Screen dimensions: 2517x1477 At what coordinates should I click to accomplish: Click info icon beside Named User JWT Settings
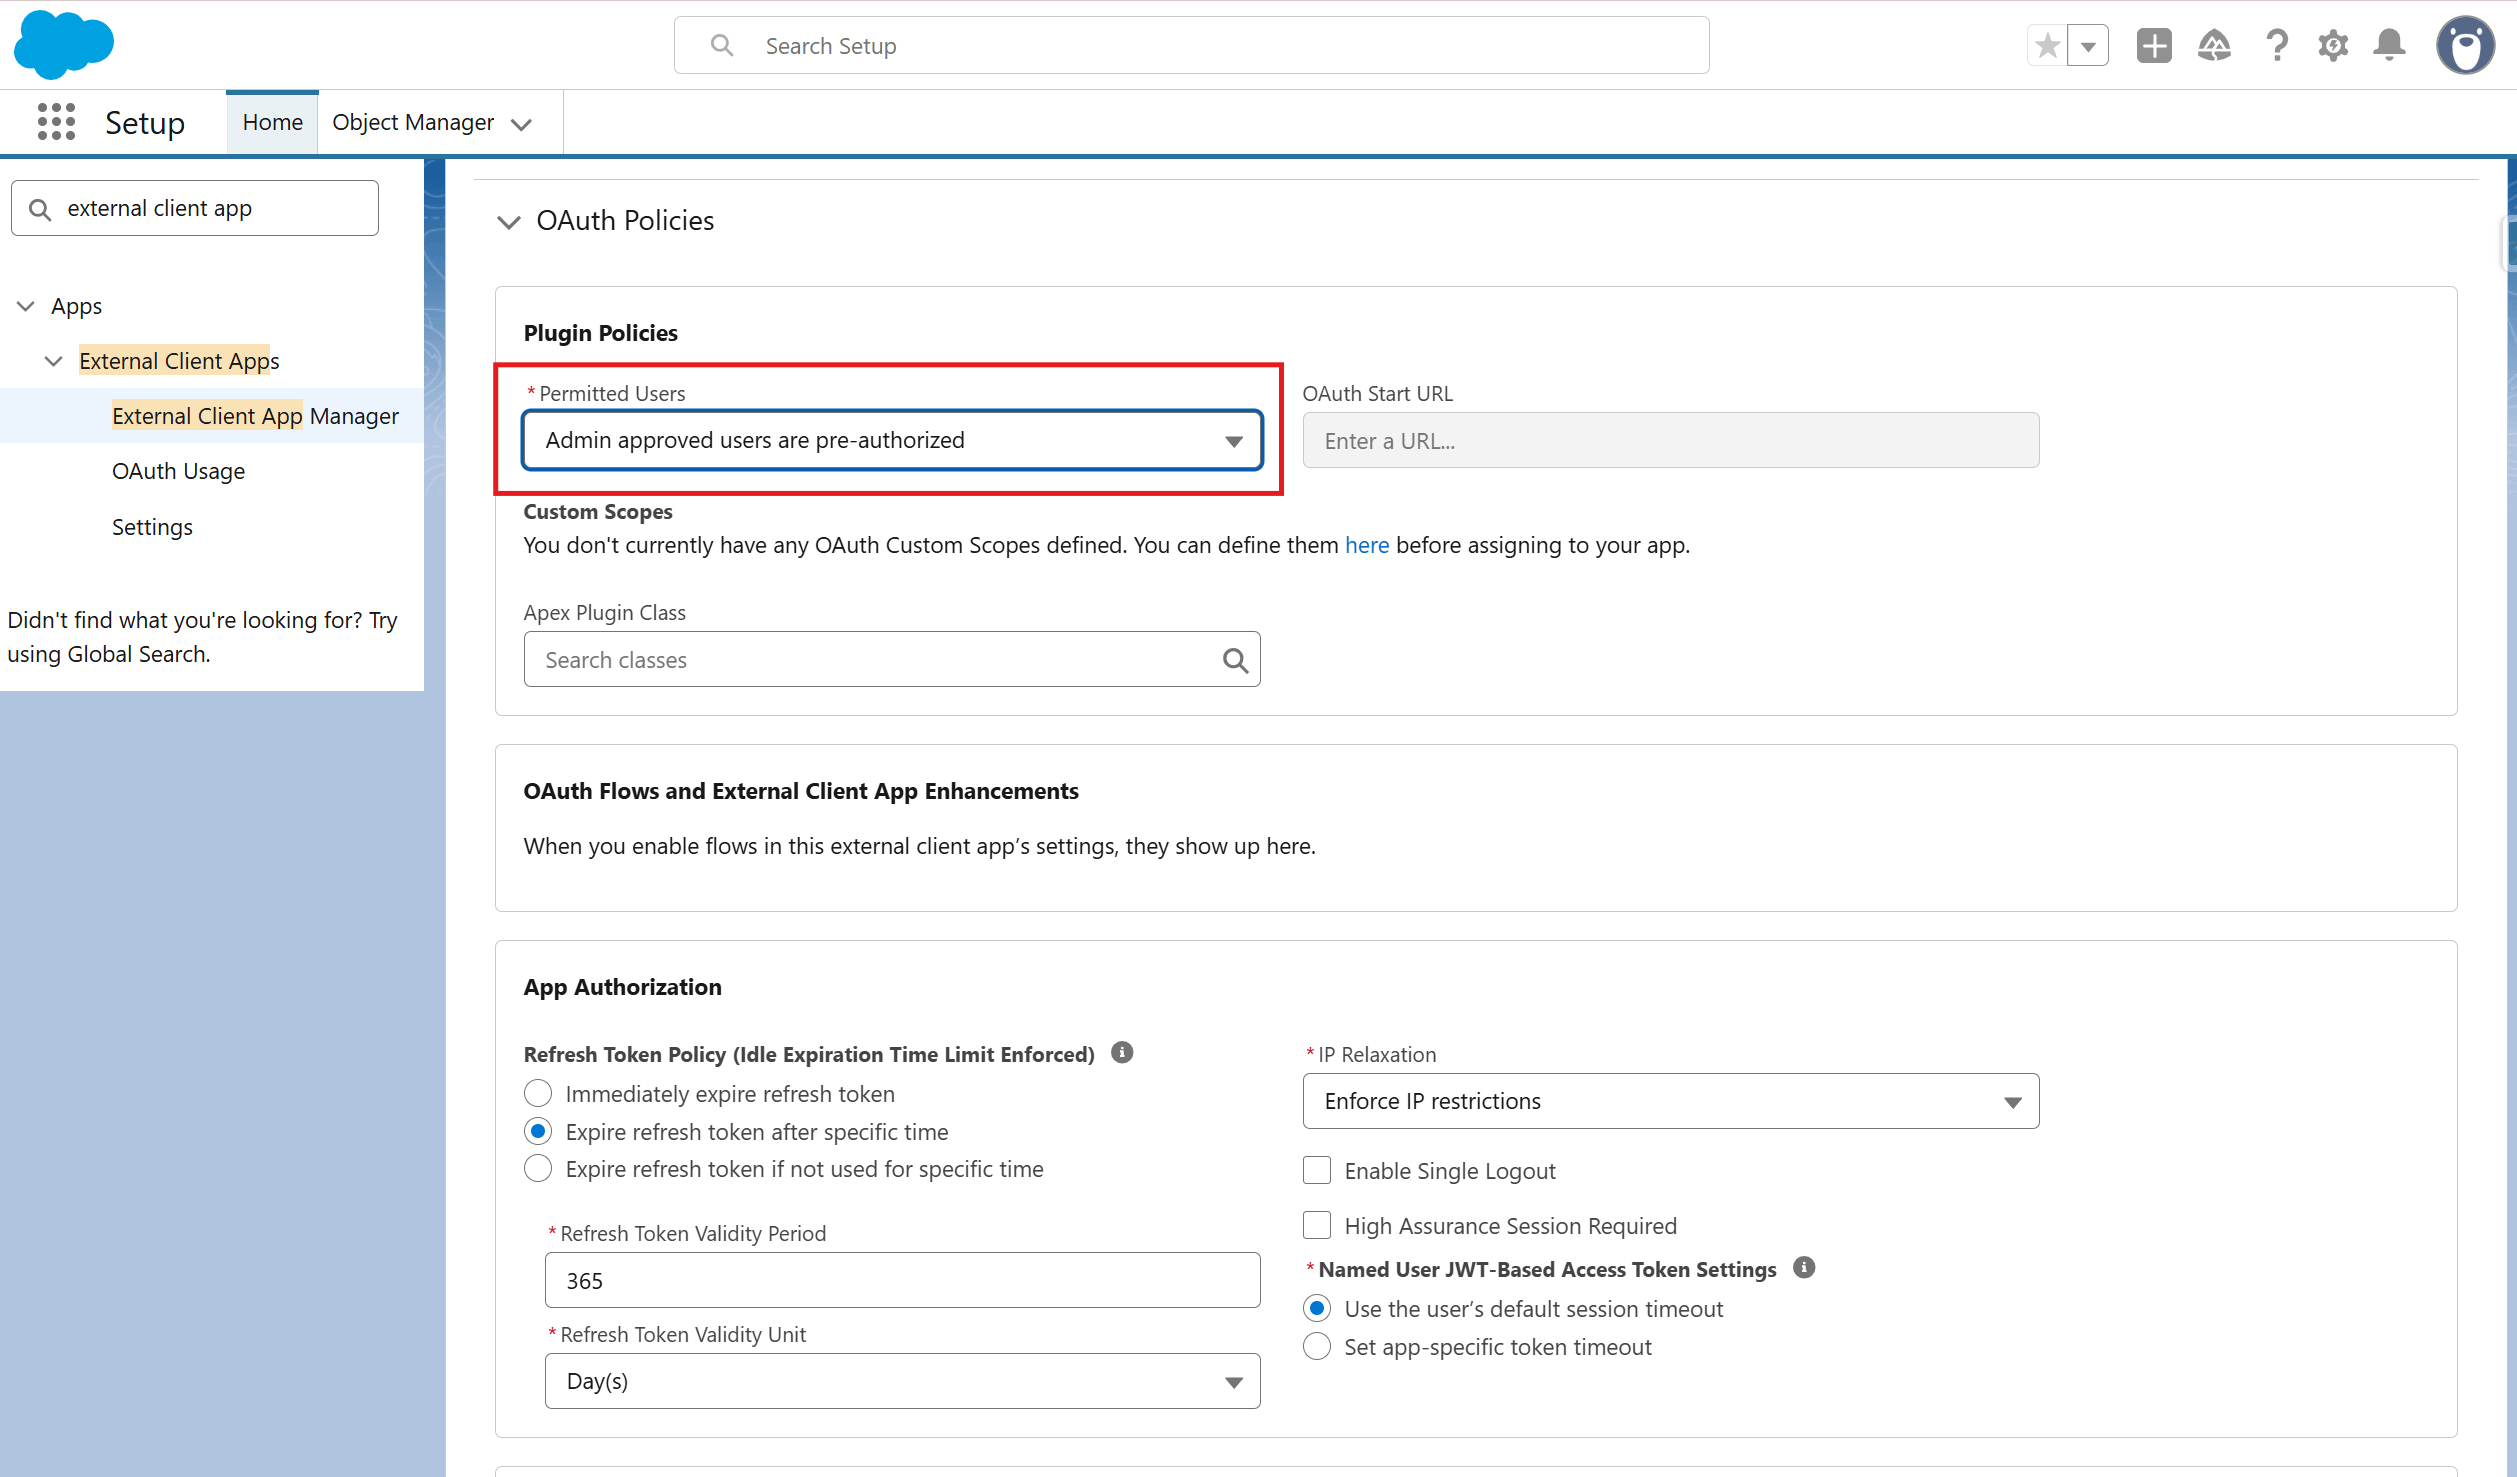pos(1804,1267)
